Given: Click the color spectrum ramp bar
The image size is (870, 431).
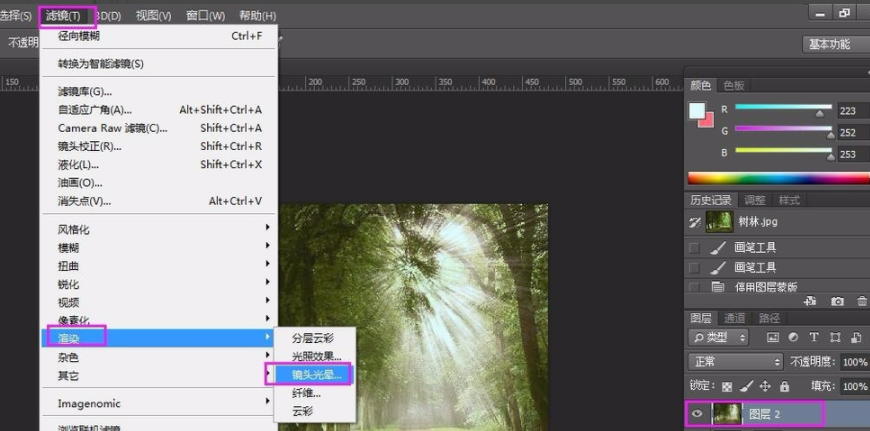Looking at the screenshot, I should pyautogui.click(x=777, y=178).
